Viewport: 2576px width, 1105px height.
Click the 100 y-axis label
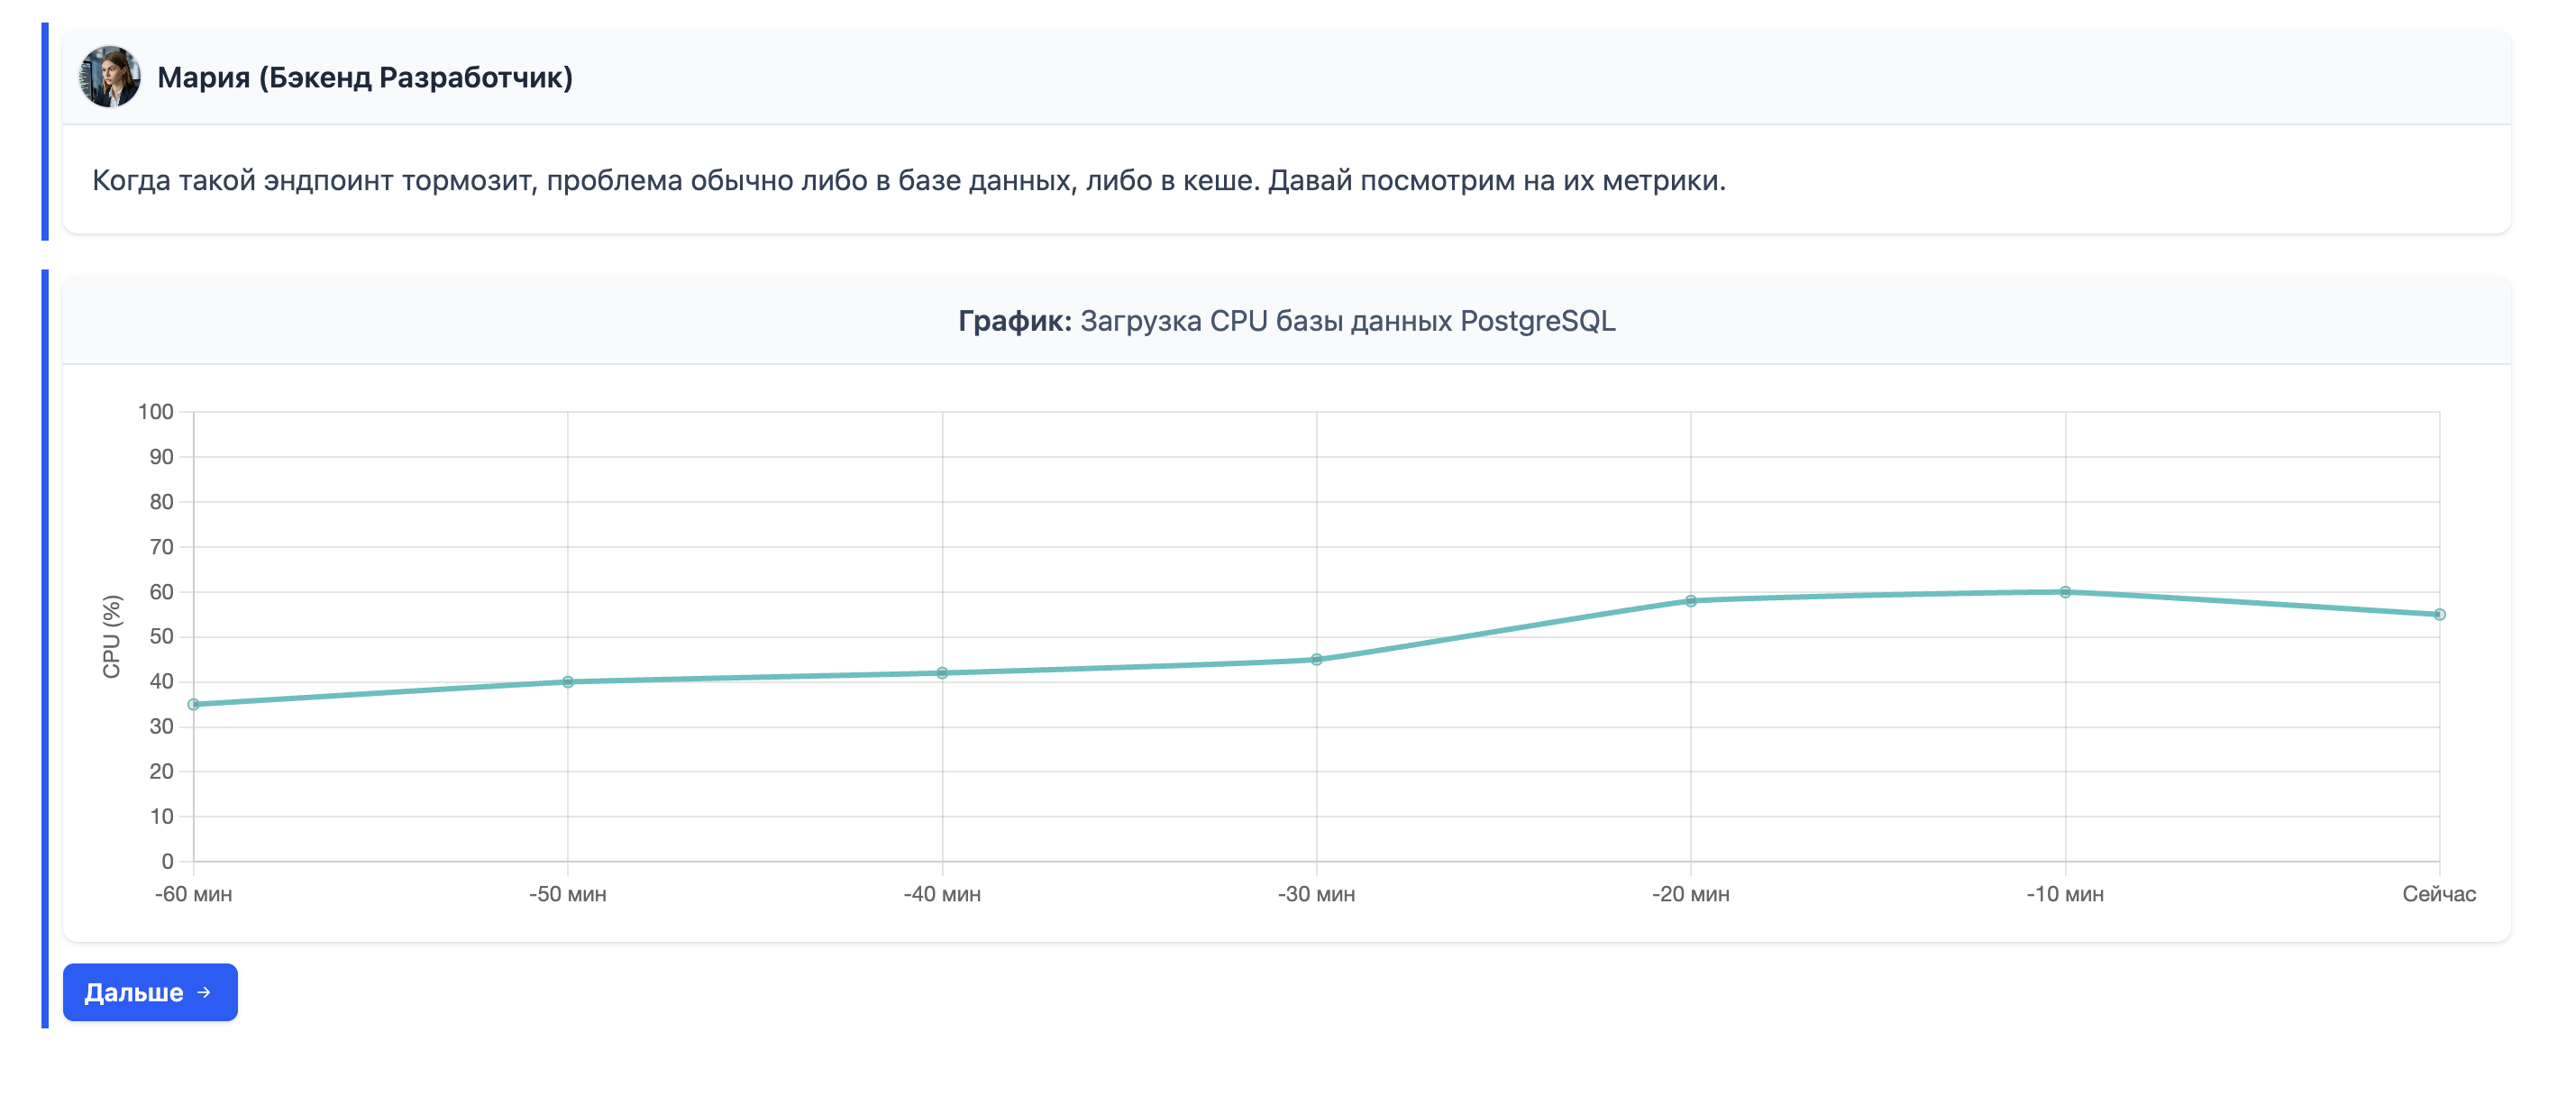point(156,412)
